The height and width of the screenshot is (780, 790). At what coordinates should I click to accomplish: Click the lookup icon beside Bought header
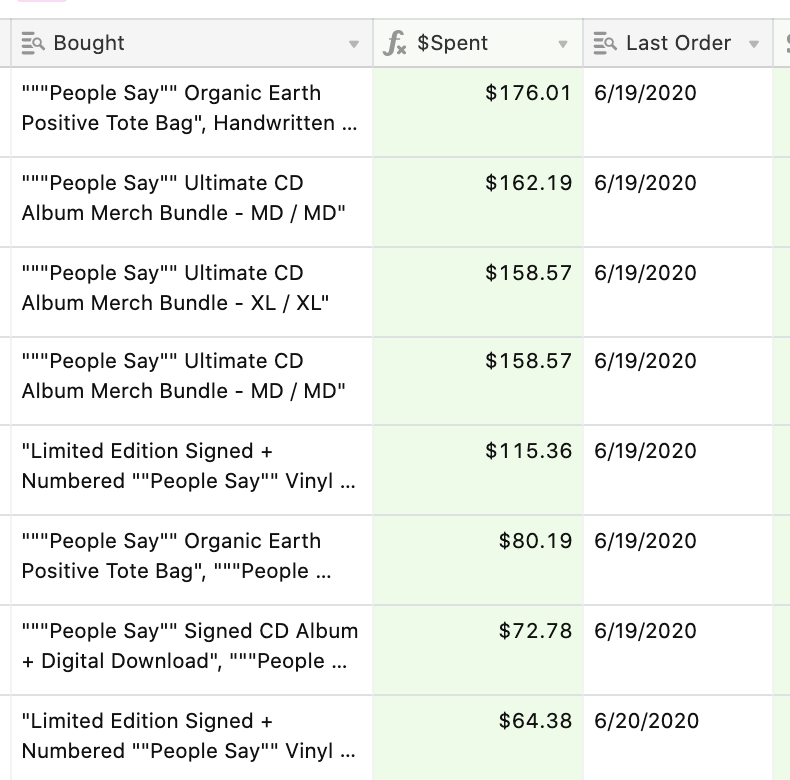pos(33,43)
